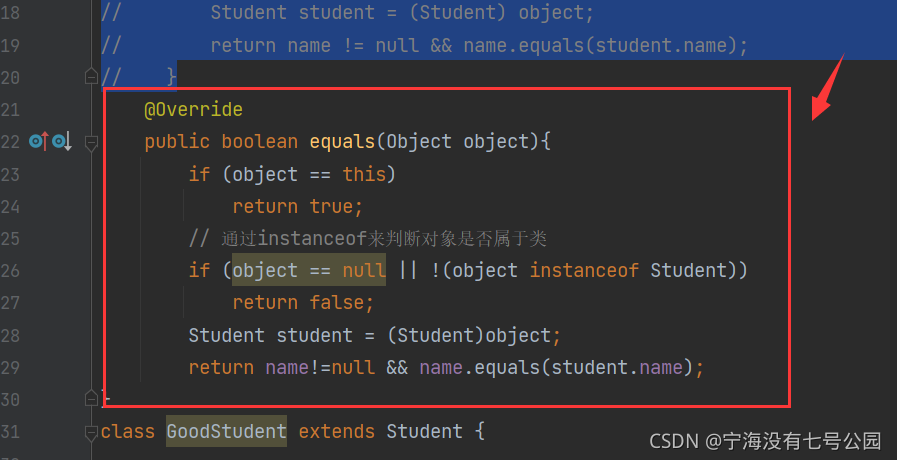Image resolution: width=897 pixels, height=460 pixels.
Task: Click the 'return false;' statement
Action: [x=303, y=302]
